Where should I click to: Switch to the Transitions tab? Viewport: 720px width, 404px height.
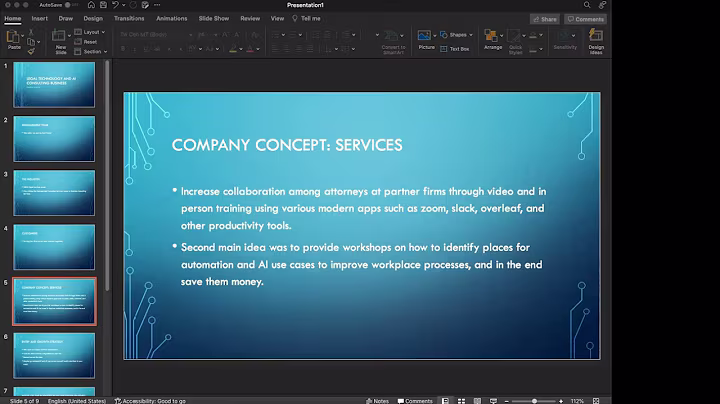click(129, 18)
